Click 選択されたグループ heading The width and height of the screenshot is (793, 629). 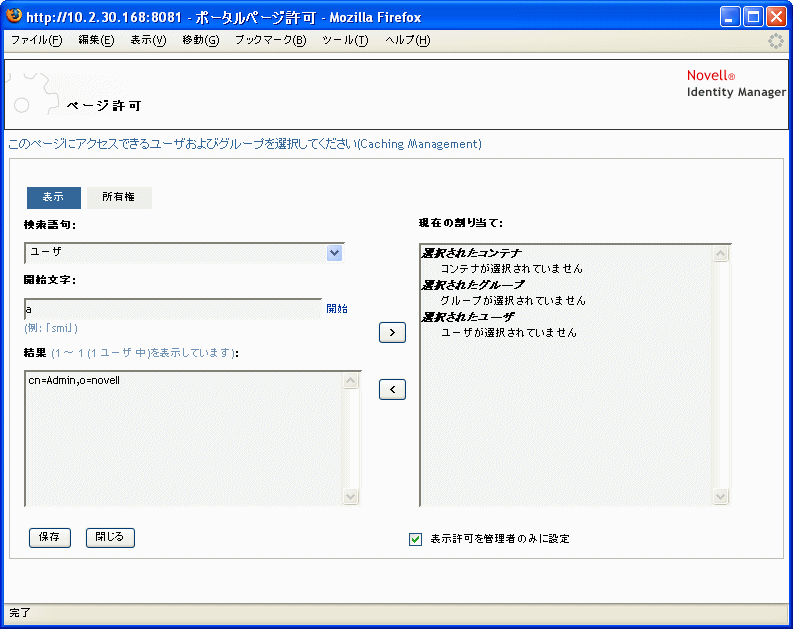point(473,285)
